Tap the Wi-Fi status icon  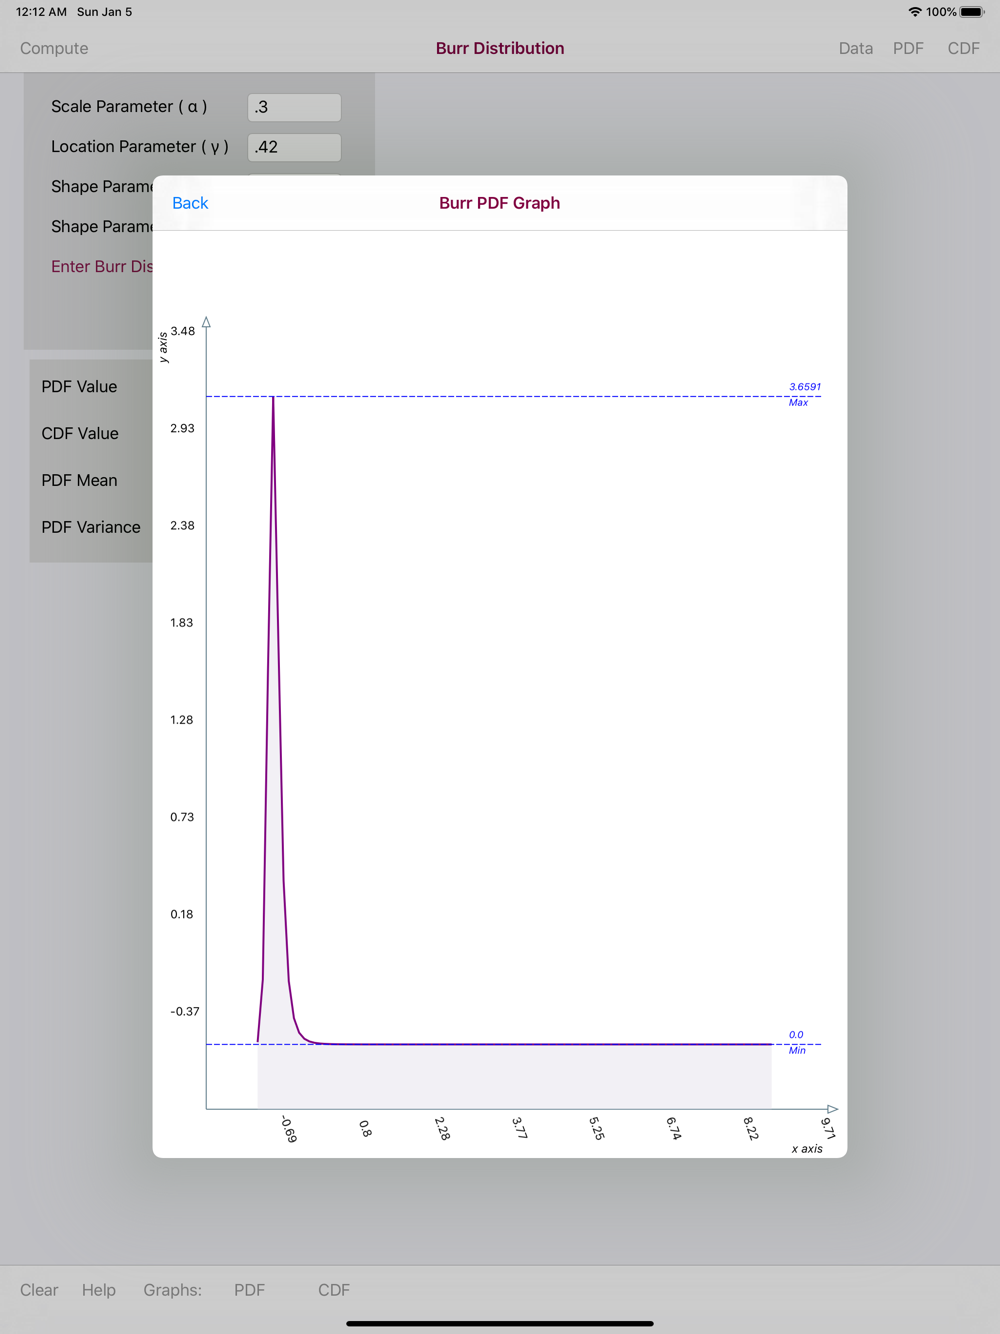coord(915,12)
